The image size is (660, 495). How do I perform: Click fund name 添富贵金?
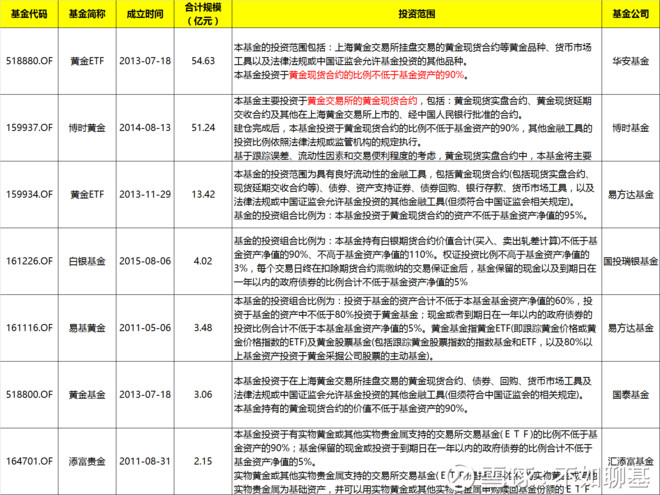pyautogui.click(x=87, y=461)
